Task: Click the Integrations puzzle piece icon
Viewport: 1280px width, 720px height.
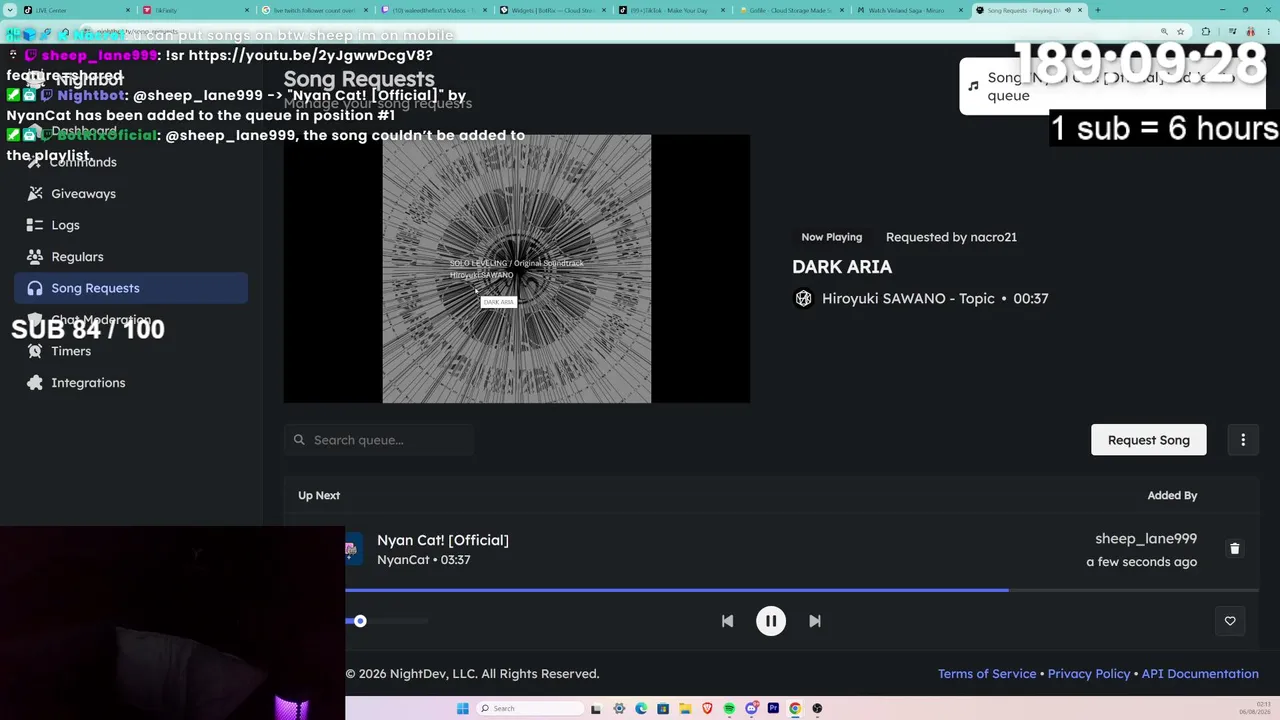Action: pyautogui.click(x=35, y=382)
